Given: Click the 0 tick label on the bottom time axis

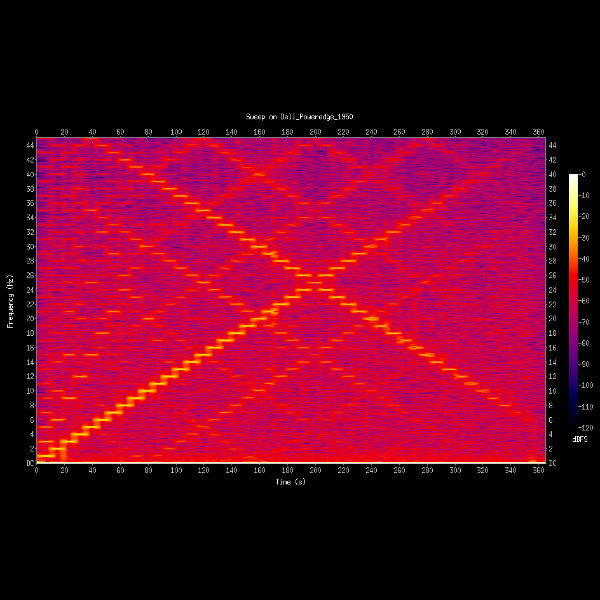Looking at the screenshot, I should (37, 470).
